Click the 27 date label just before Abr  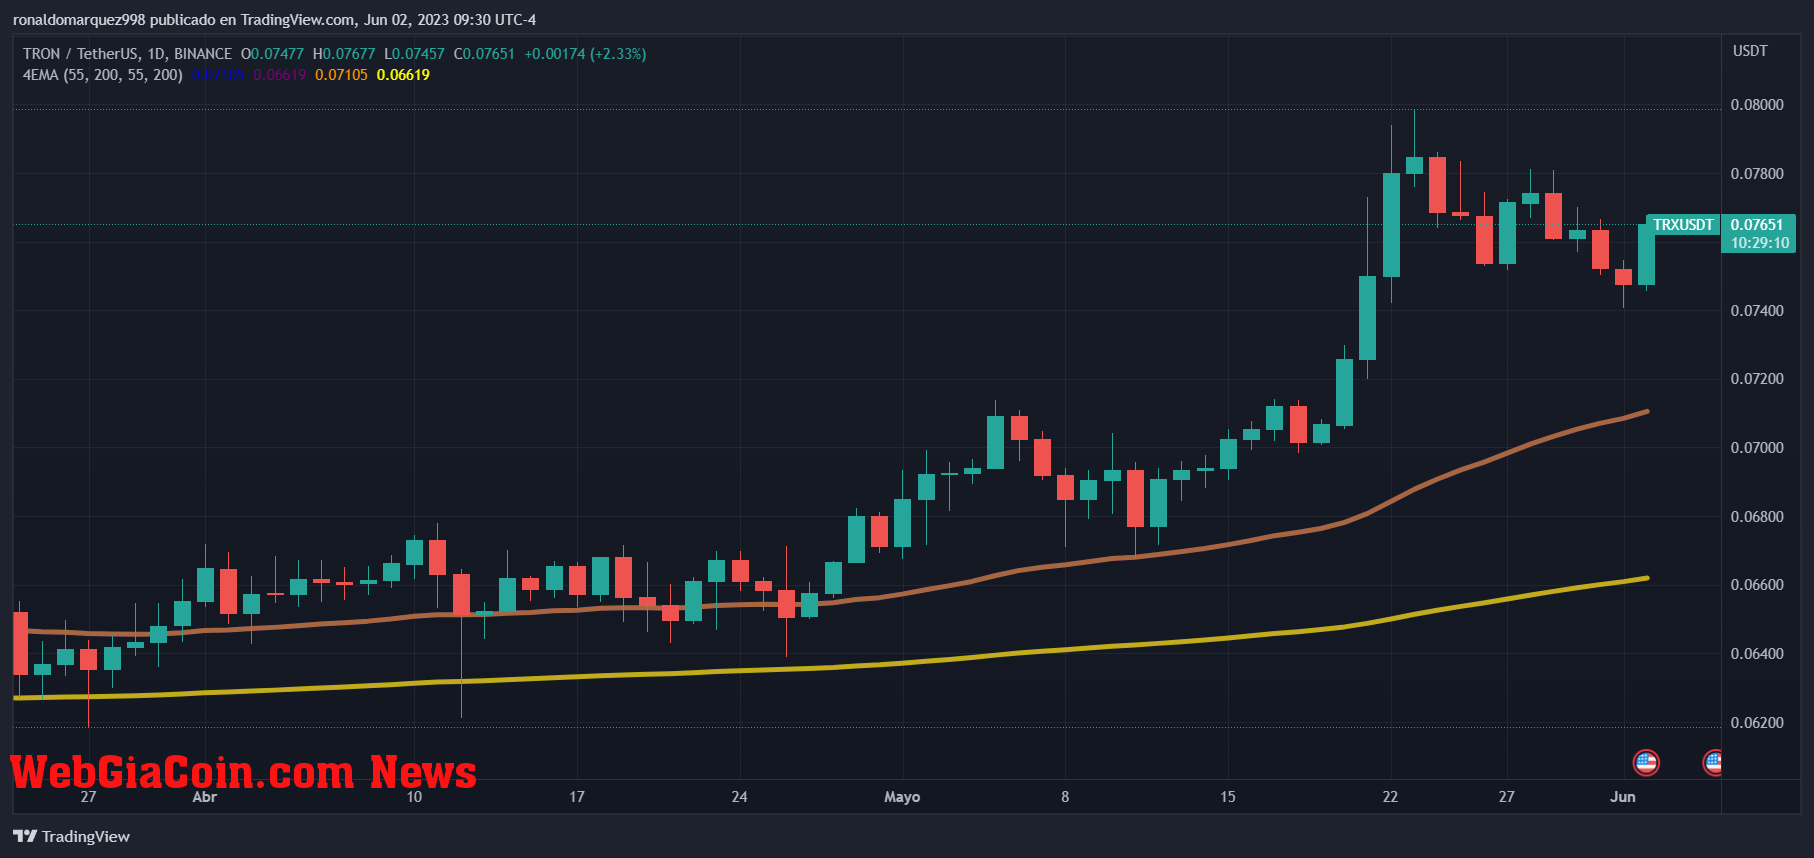pyautogui.click(x=89, y=797)
